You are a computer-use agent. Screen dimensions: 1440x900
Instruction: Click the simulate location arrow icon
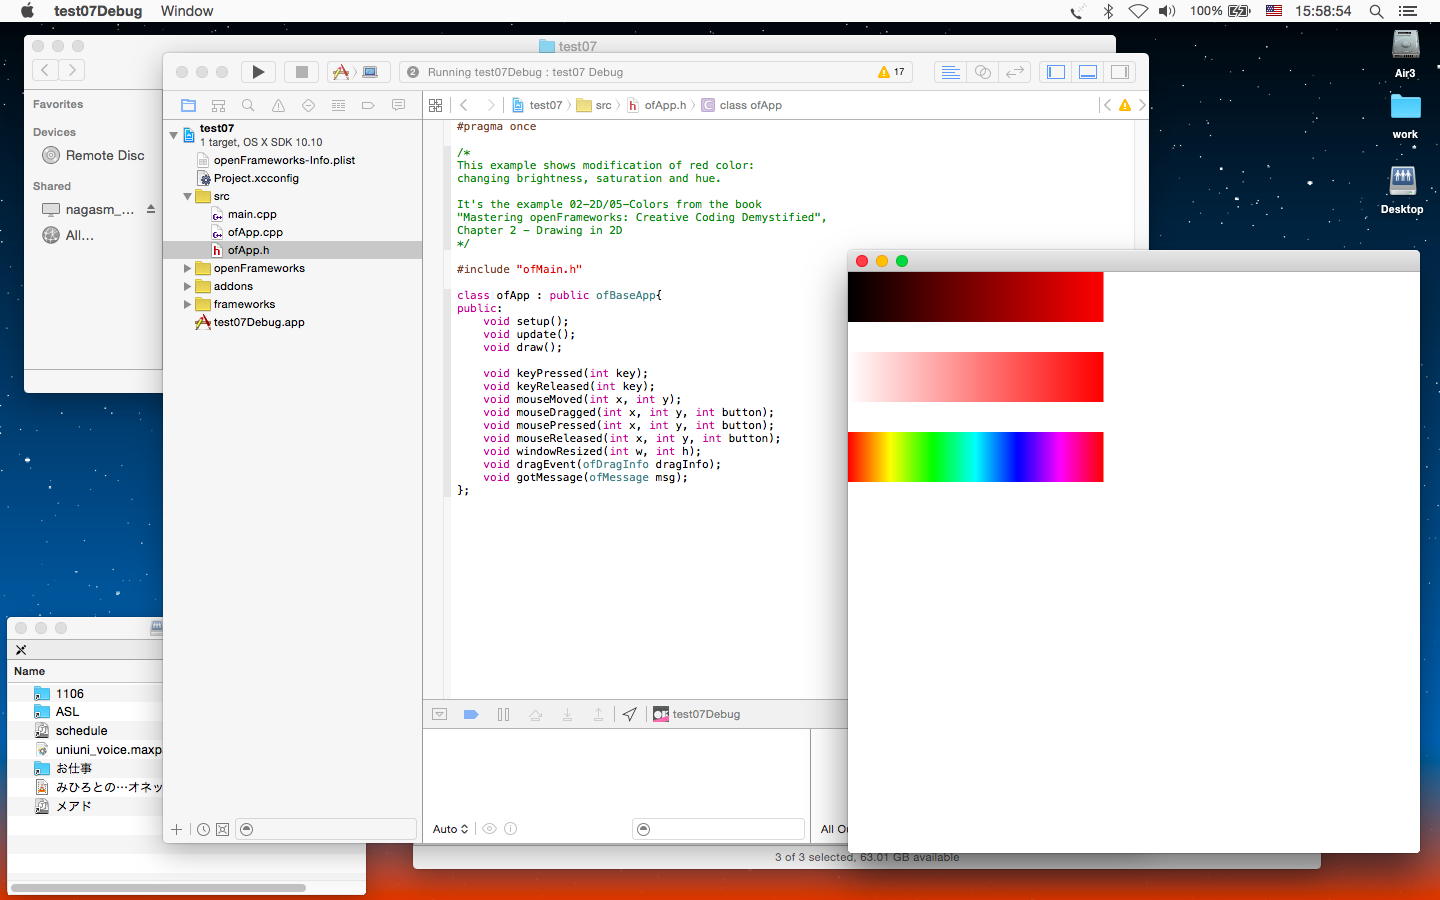[x=629, y=714]
